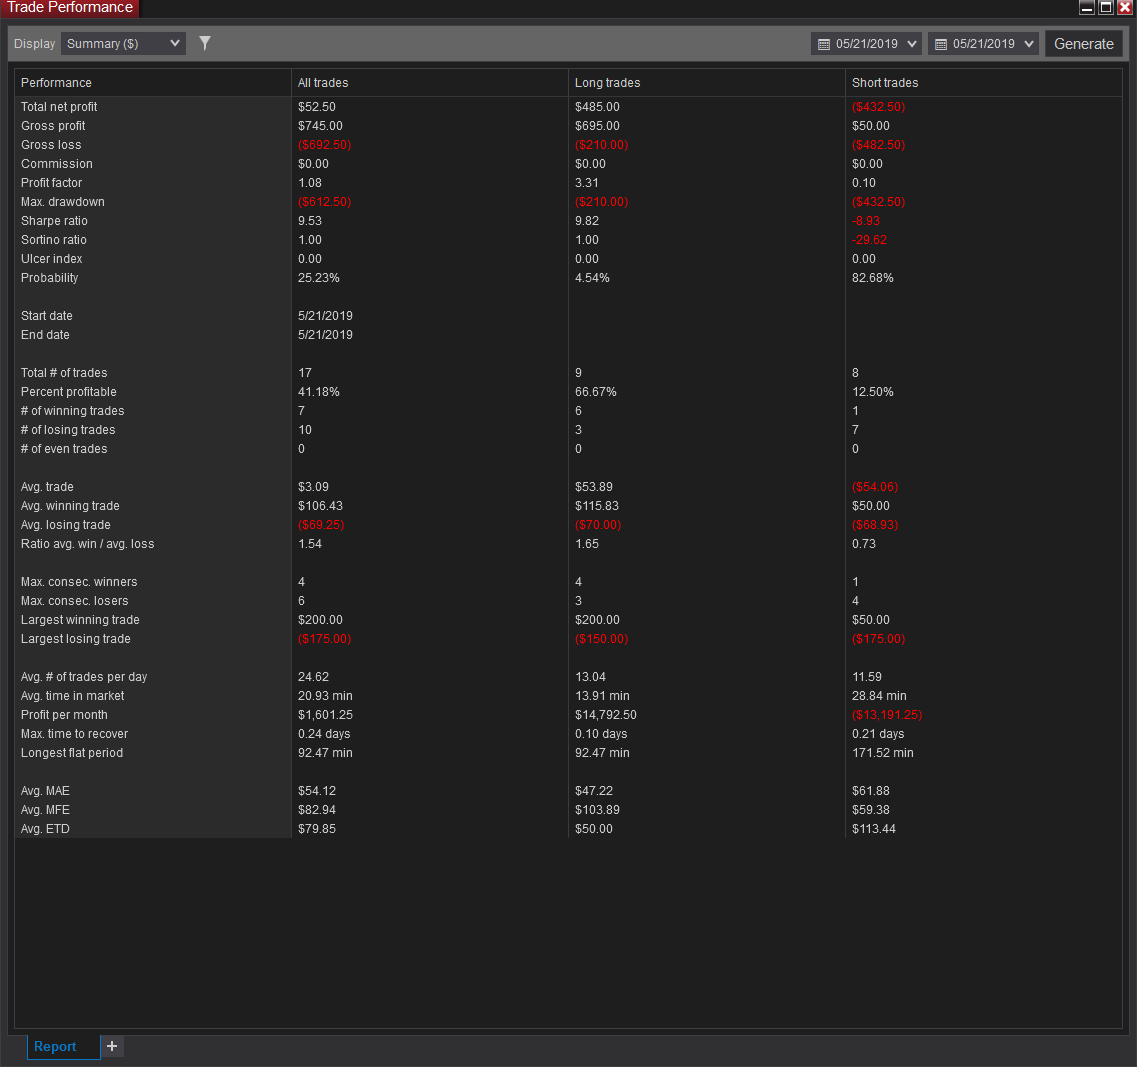Click the filter funnel icon
Viewport: 1137px width, 1067px height.
[x=205, y=44]
